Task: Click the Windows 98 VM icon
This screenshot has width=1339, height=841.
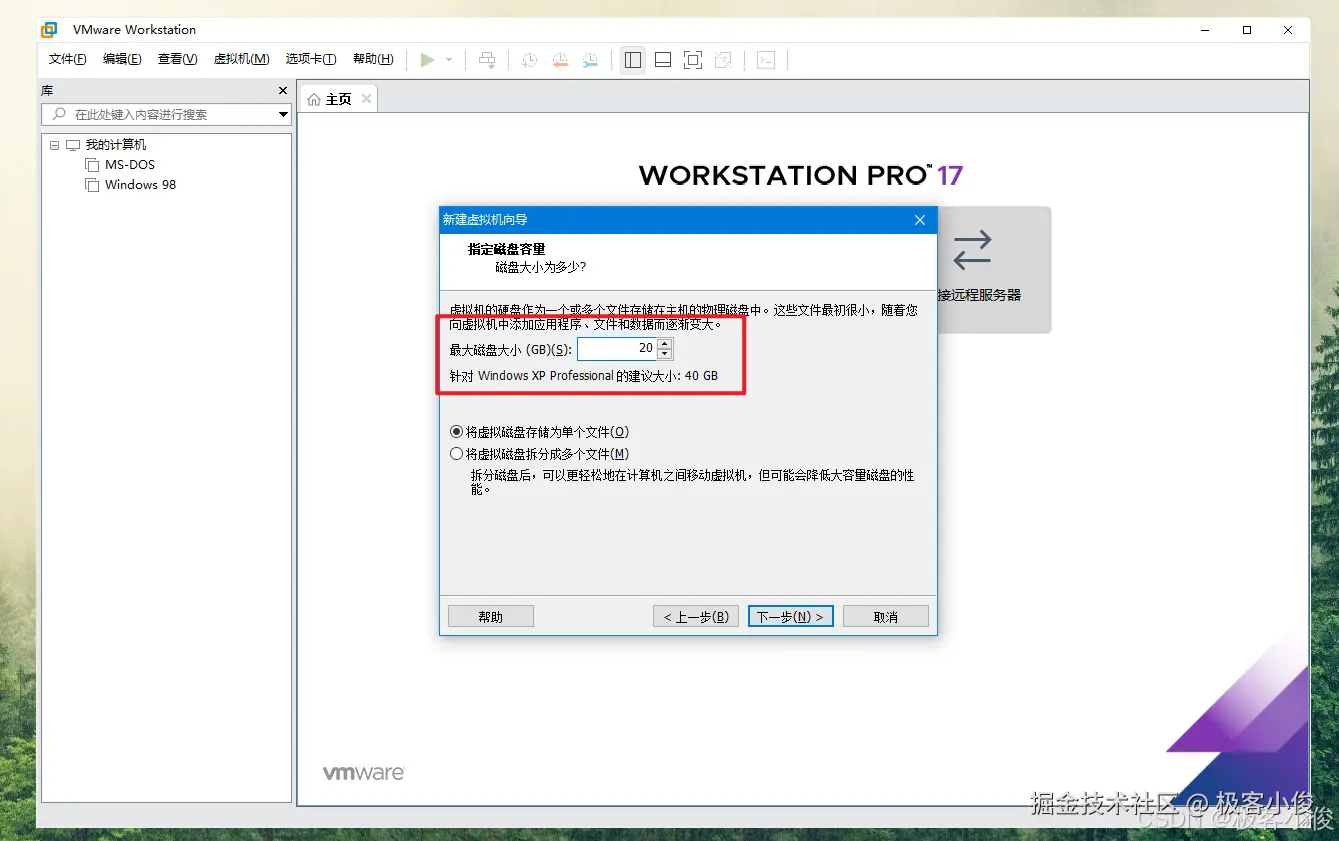Action: (x=92, y=185)
